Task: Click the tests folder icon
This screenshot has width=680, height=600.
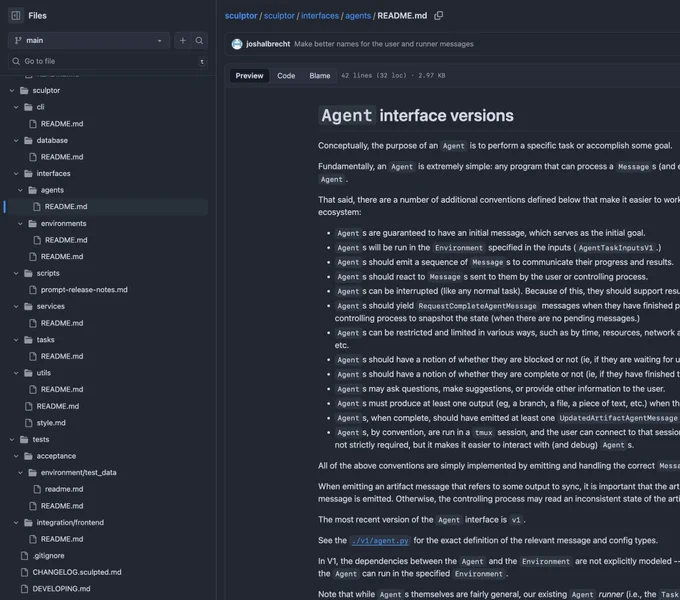Action: click(x=24, y=440)
